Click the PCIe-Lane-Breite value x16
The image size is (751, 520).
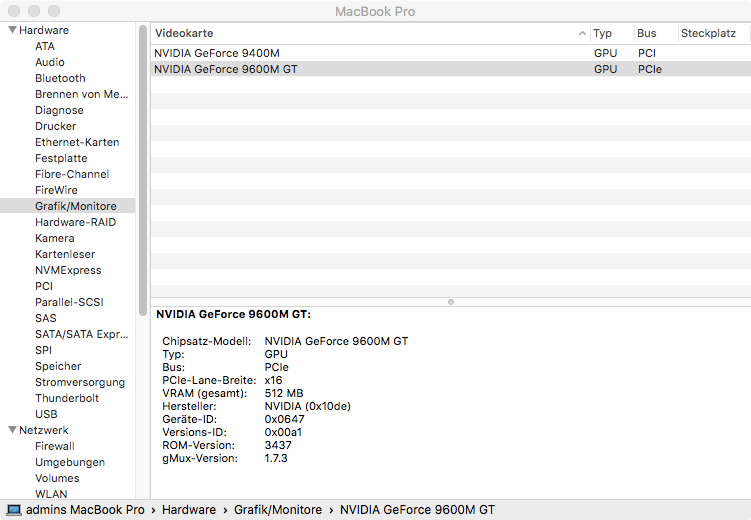(273, 380)
